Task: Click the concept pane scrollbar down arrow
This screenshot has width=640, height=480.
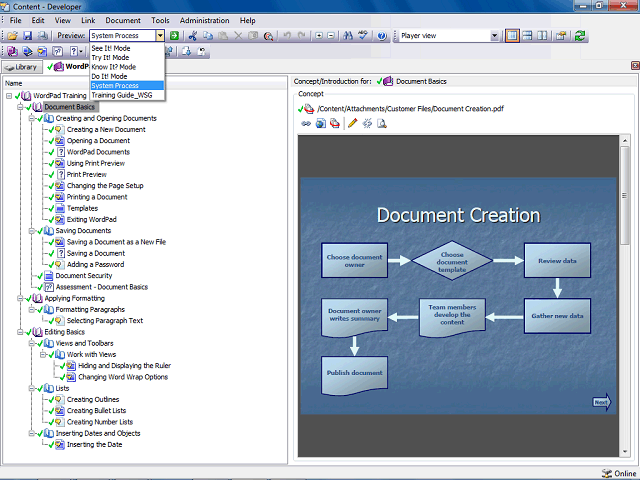Action: click(x=625, y=451)
